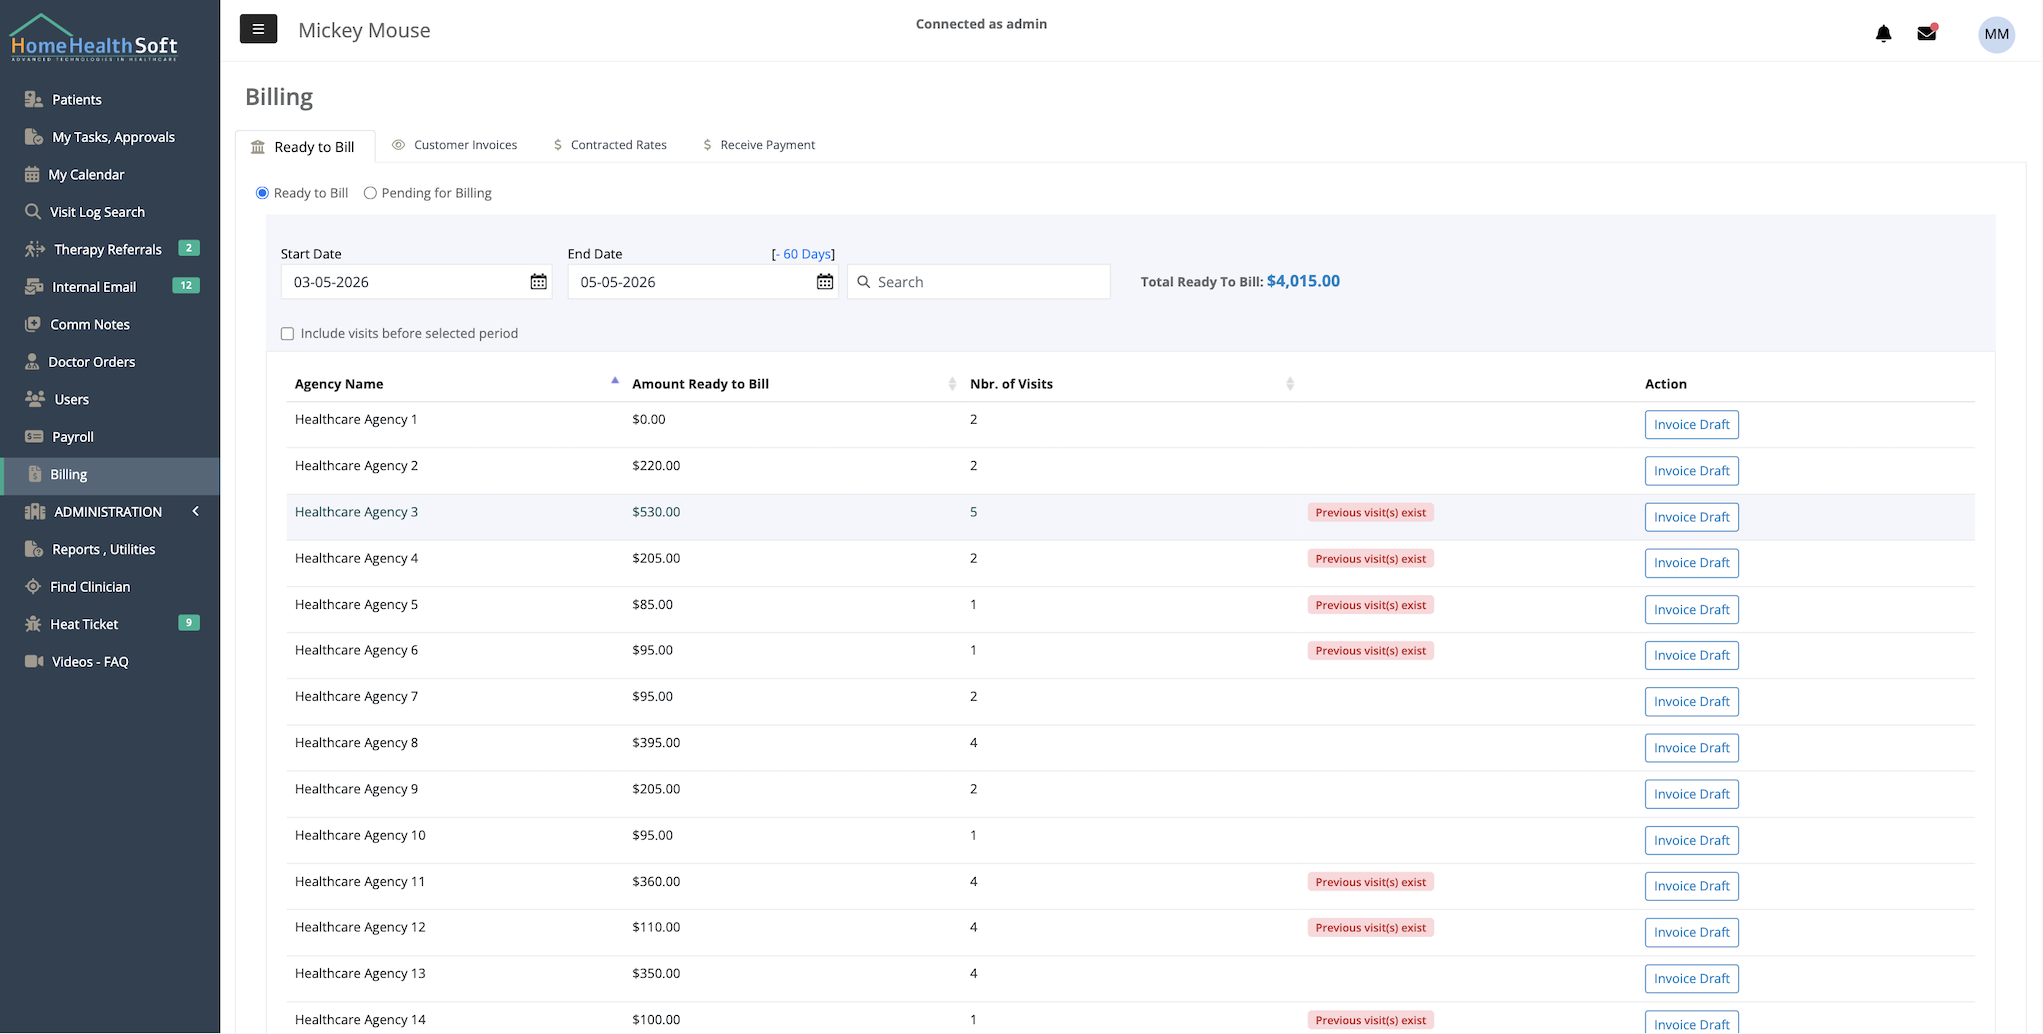The width and height of the screenshot is (2043, 1034).
Task: Open Start Date calendar picker icon
Action: pos(538,282)
